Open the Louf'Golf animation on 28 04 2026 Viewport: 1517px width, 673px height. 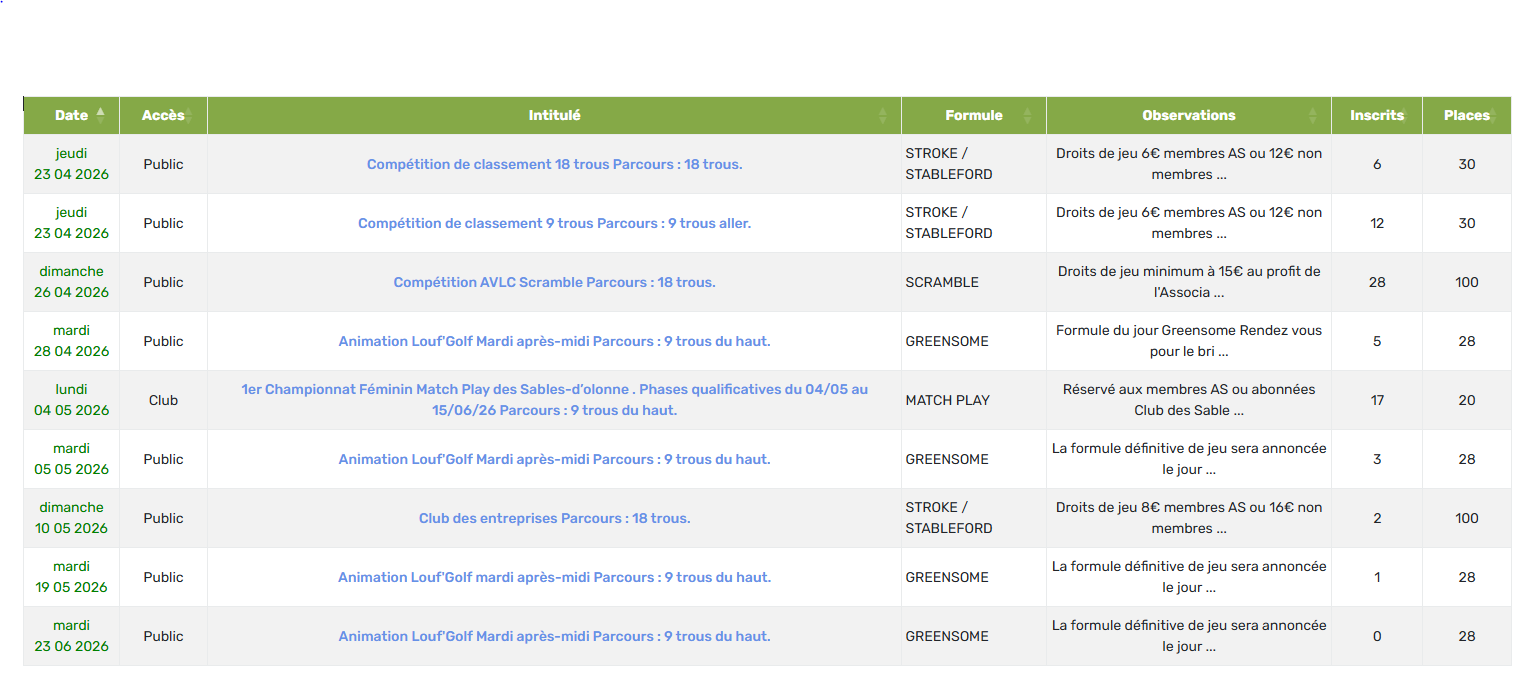(x=554, y=341)
